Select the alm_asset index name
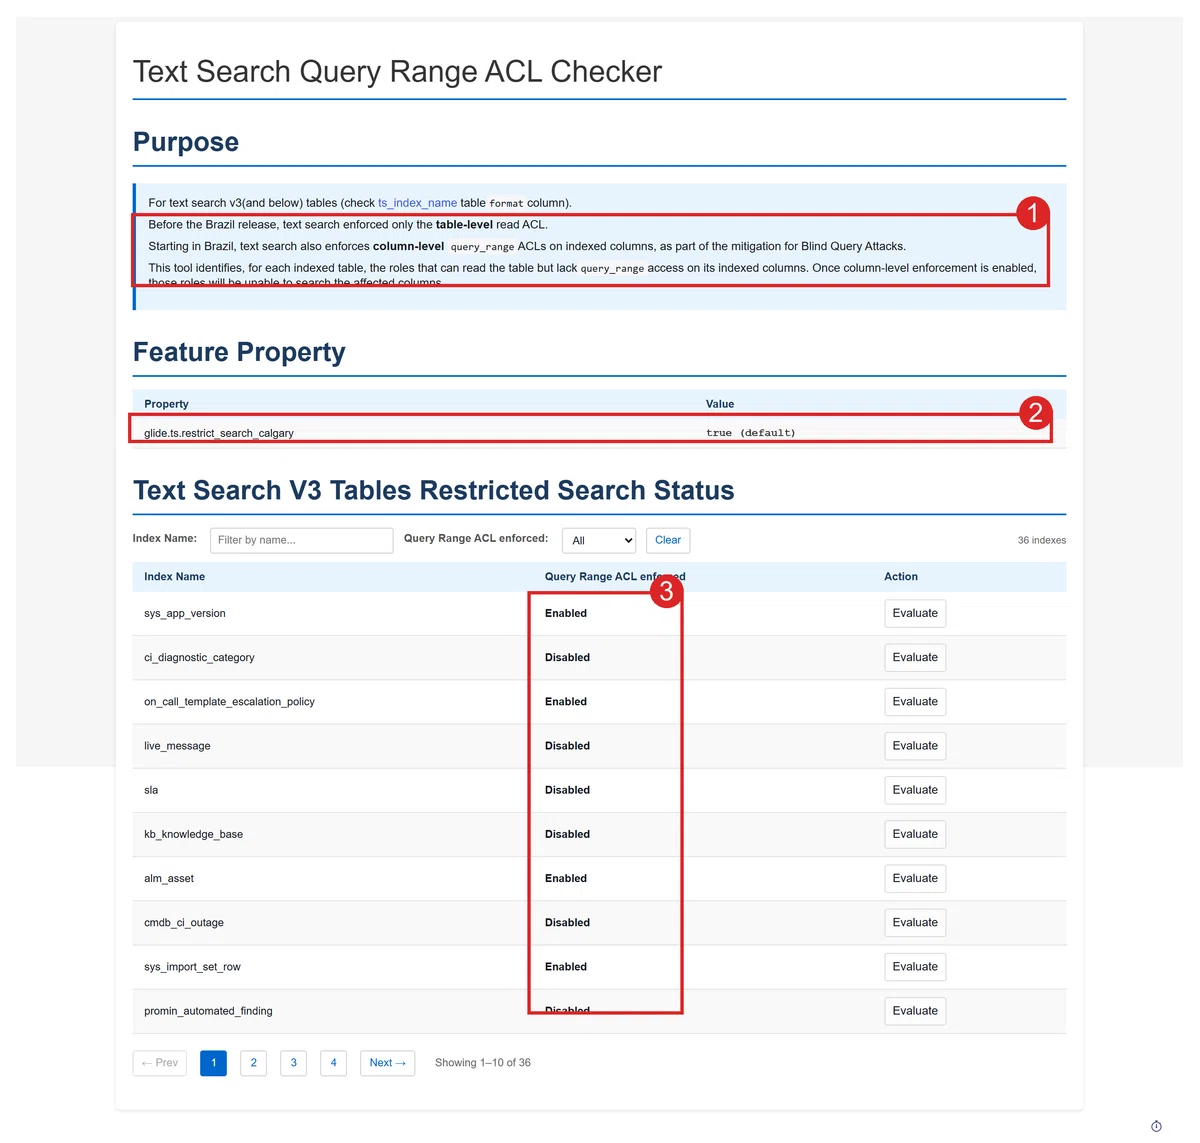Image resolution: width=1200 pixels, height=1143 pixels. pyautogui.click(x=169, y=879)
